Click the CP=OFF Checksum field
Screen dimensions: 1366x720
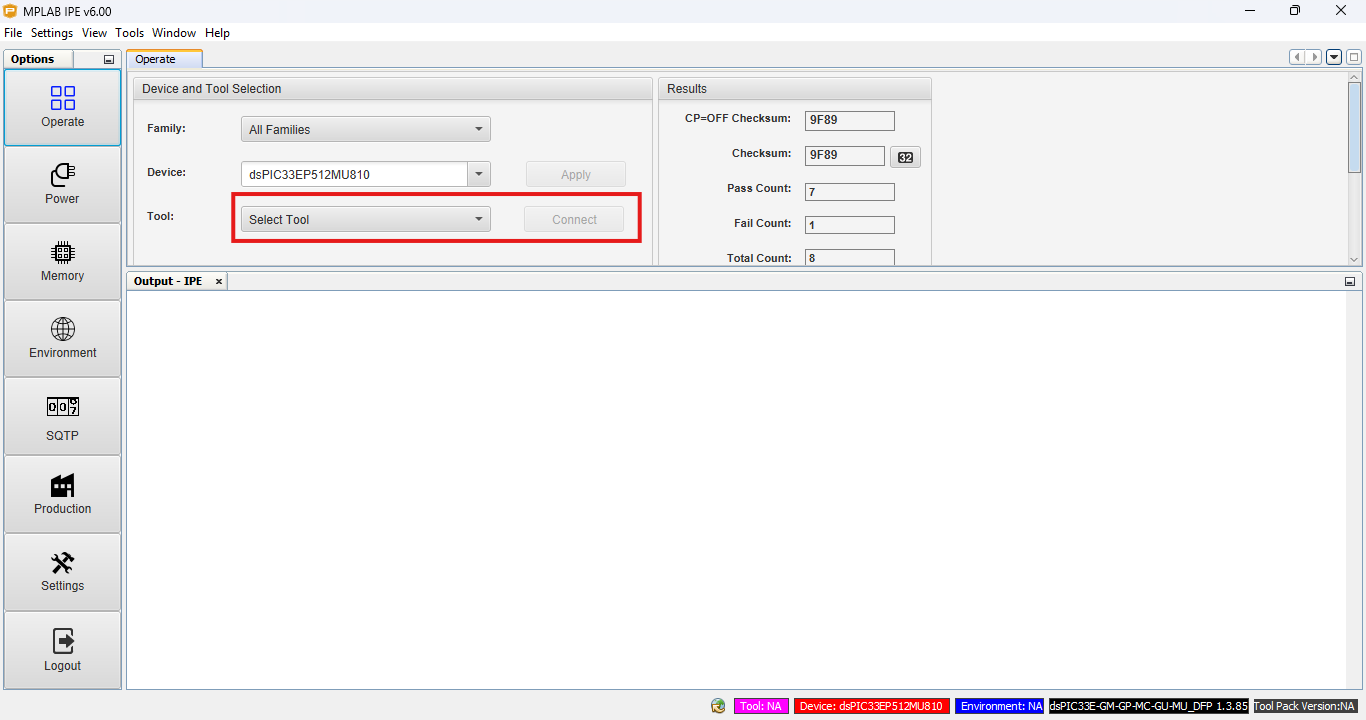click(x=850, y=121)
